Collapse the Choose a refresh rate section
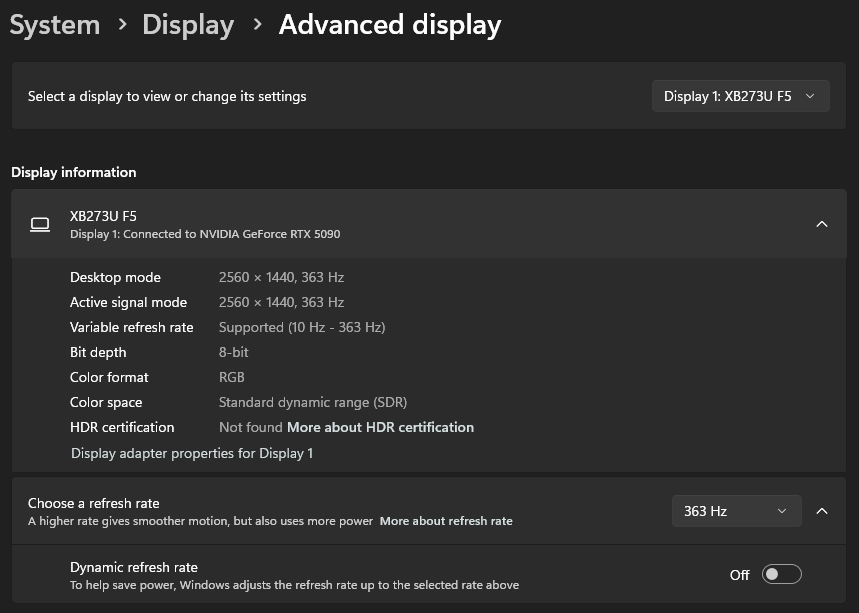The height and width of the screenshot is (613, 859). click(822, 511)
